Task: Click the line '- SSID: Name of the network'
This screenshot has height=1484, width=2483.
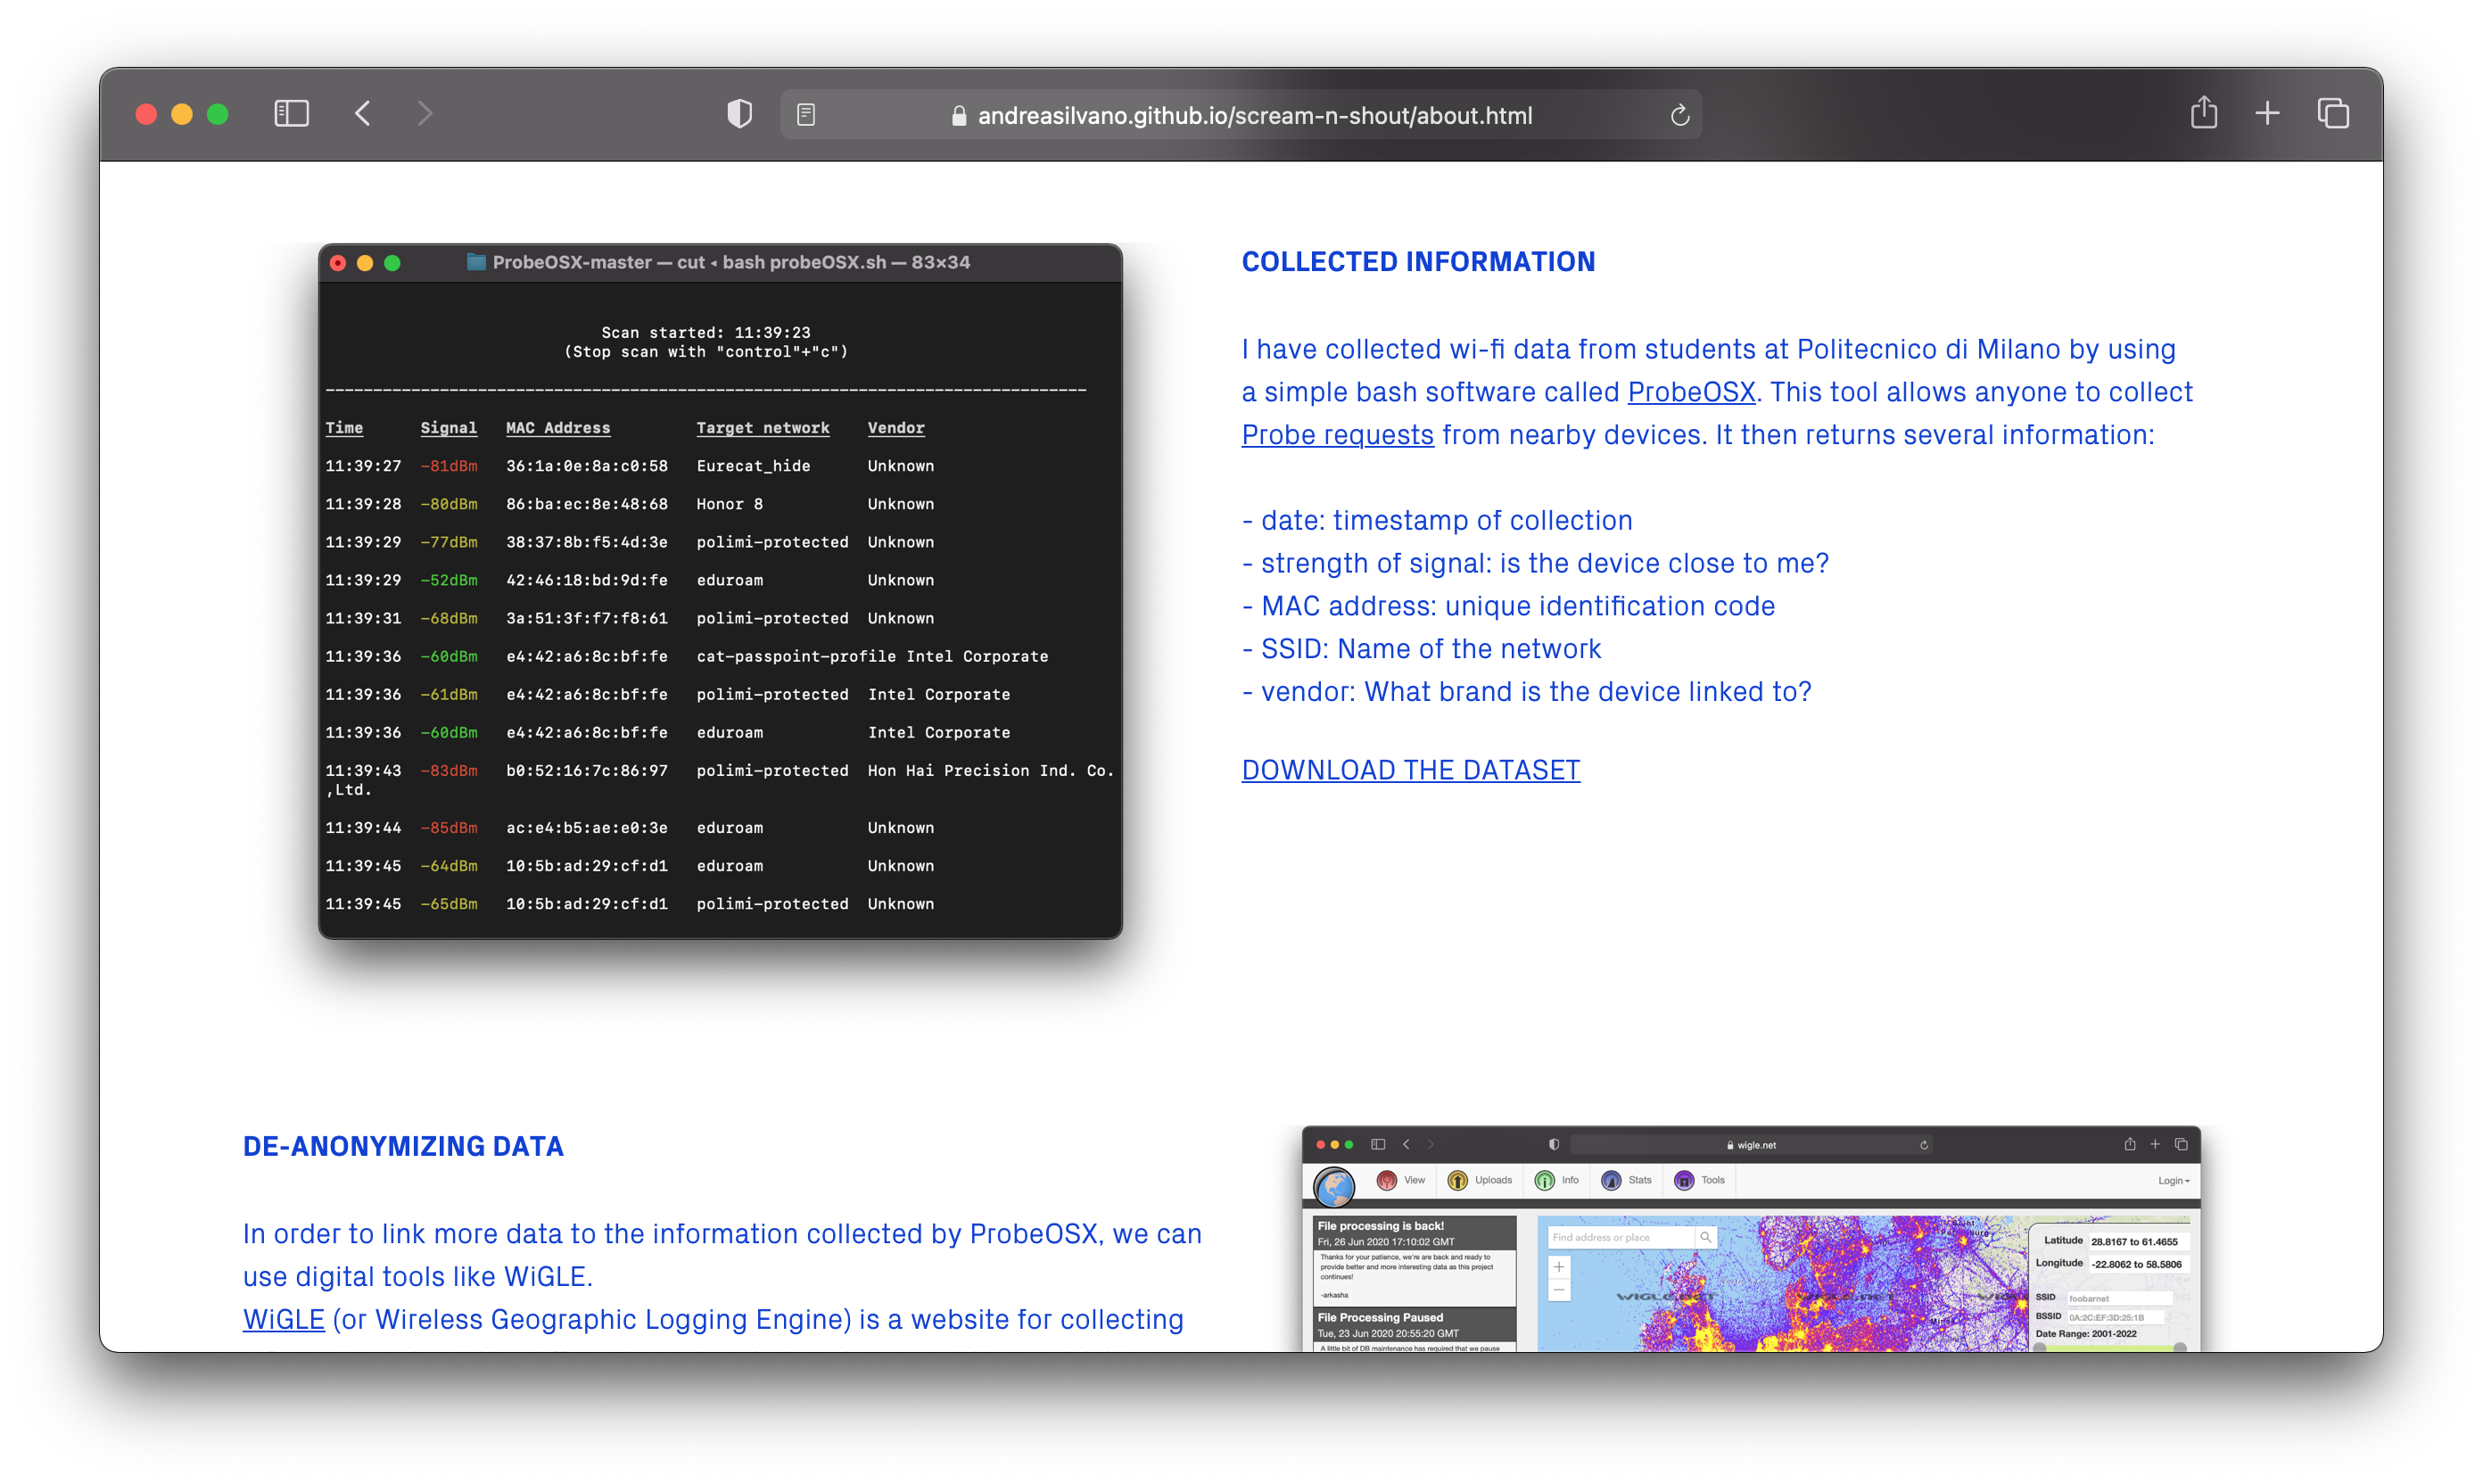Action: pos(1421,649)
